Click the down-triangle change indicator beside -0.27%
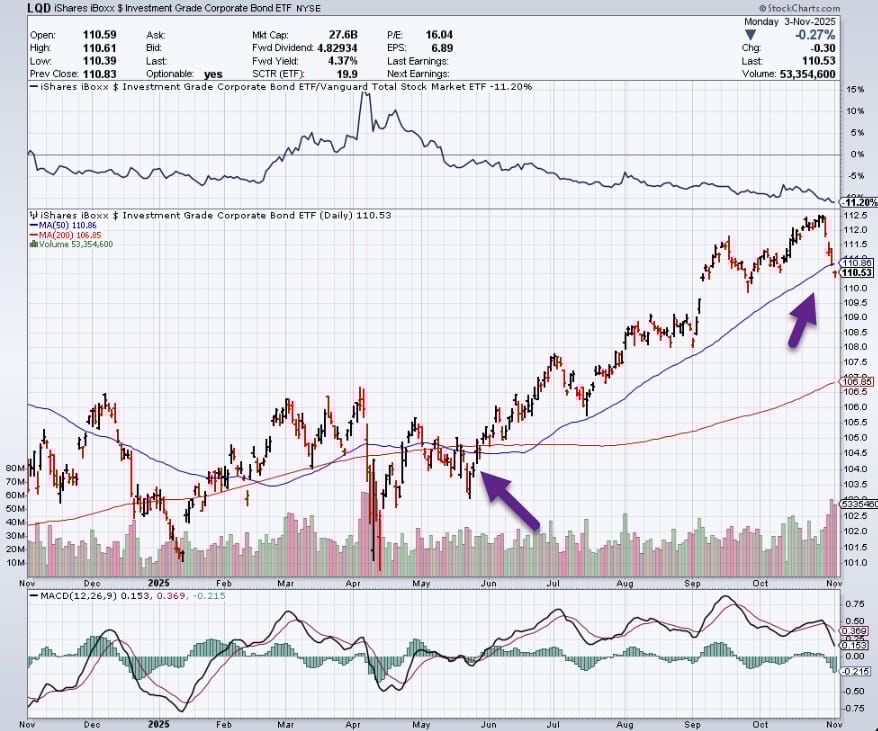The width and height of the screenshot is (878, 731). click(x=750, y=35)
